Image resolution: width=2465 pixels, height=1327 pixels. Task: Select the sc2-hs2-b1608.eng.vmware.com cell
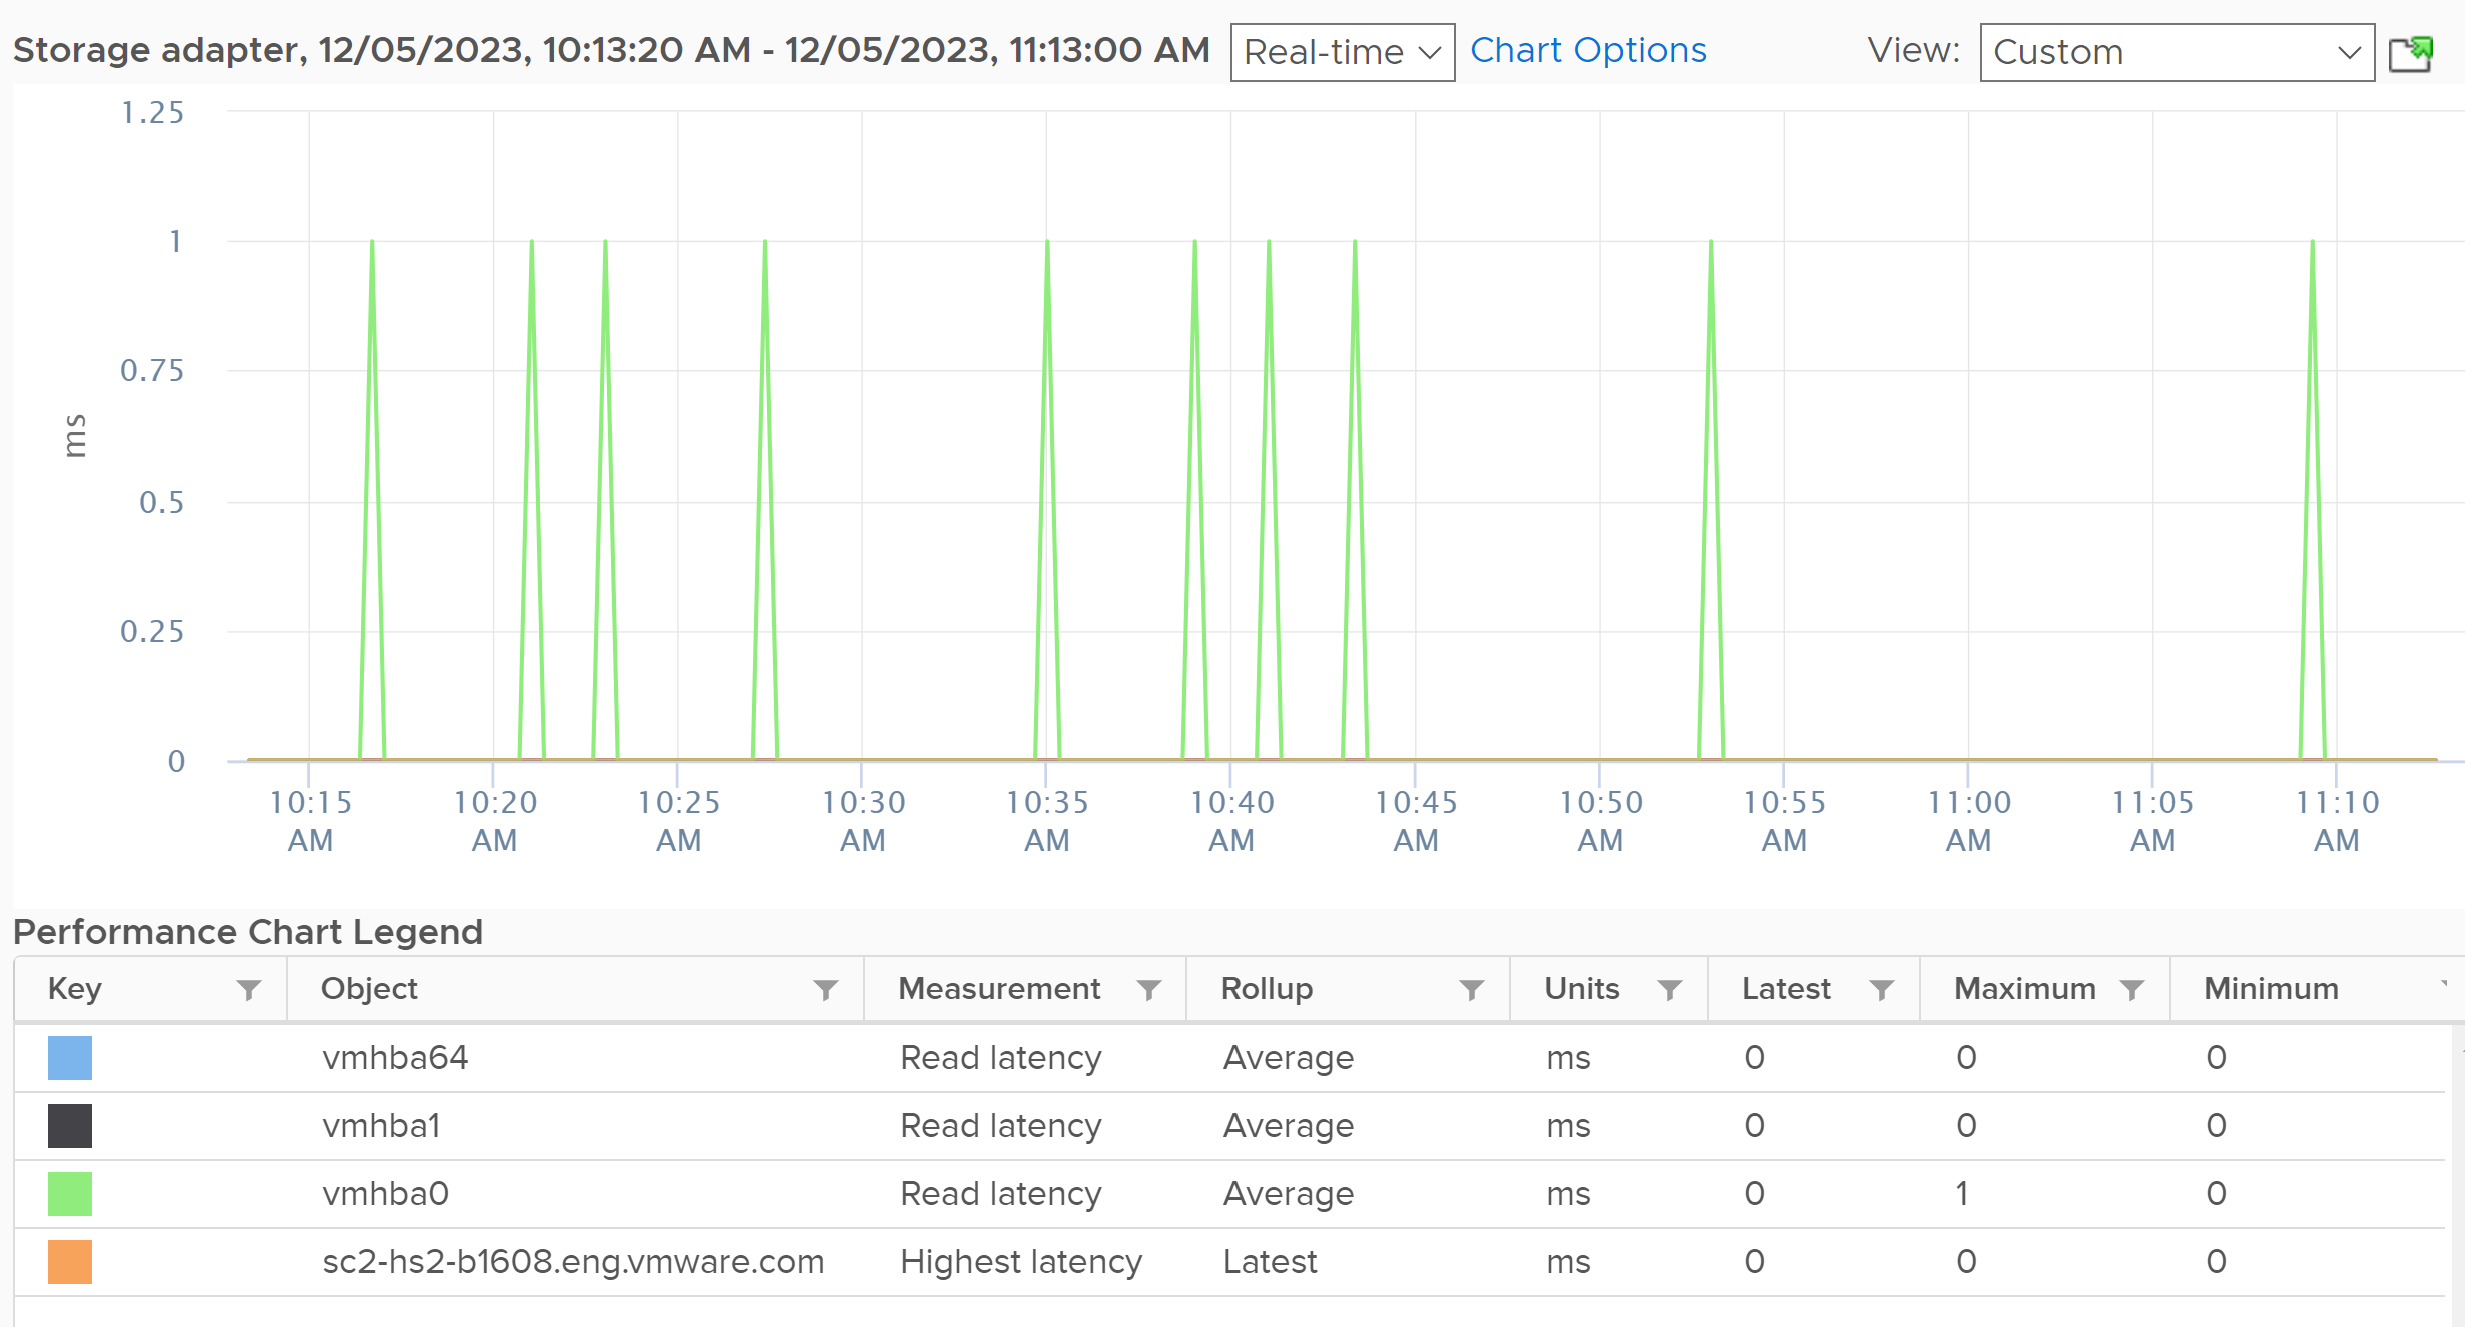(573, 1262)
